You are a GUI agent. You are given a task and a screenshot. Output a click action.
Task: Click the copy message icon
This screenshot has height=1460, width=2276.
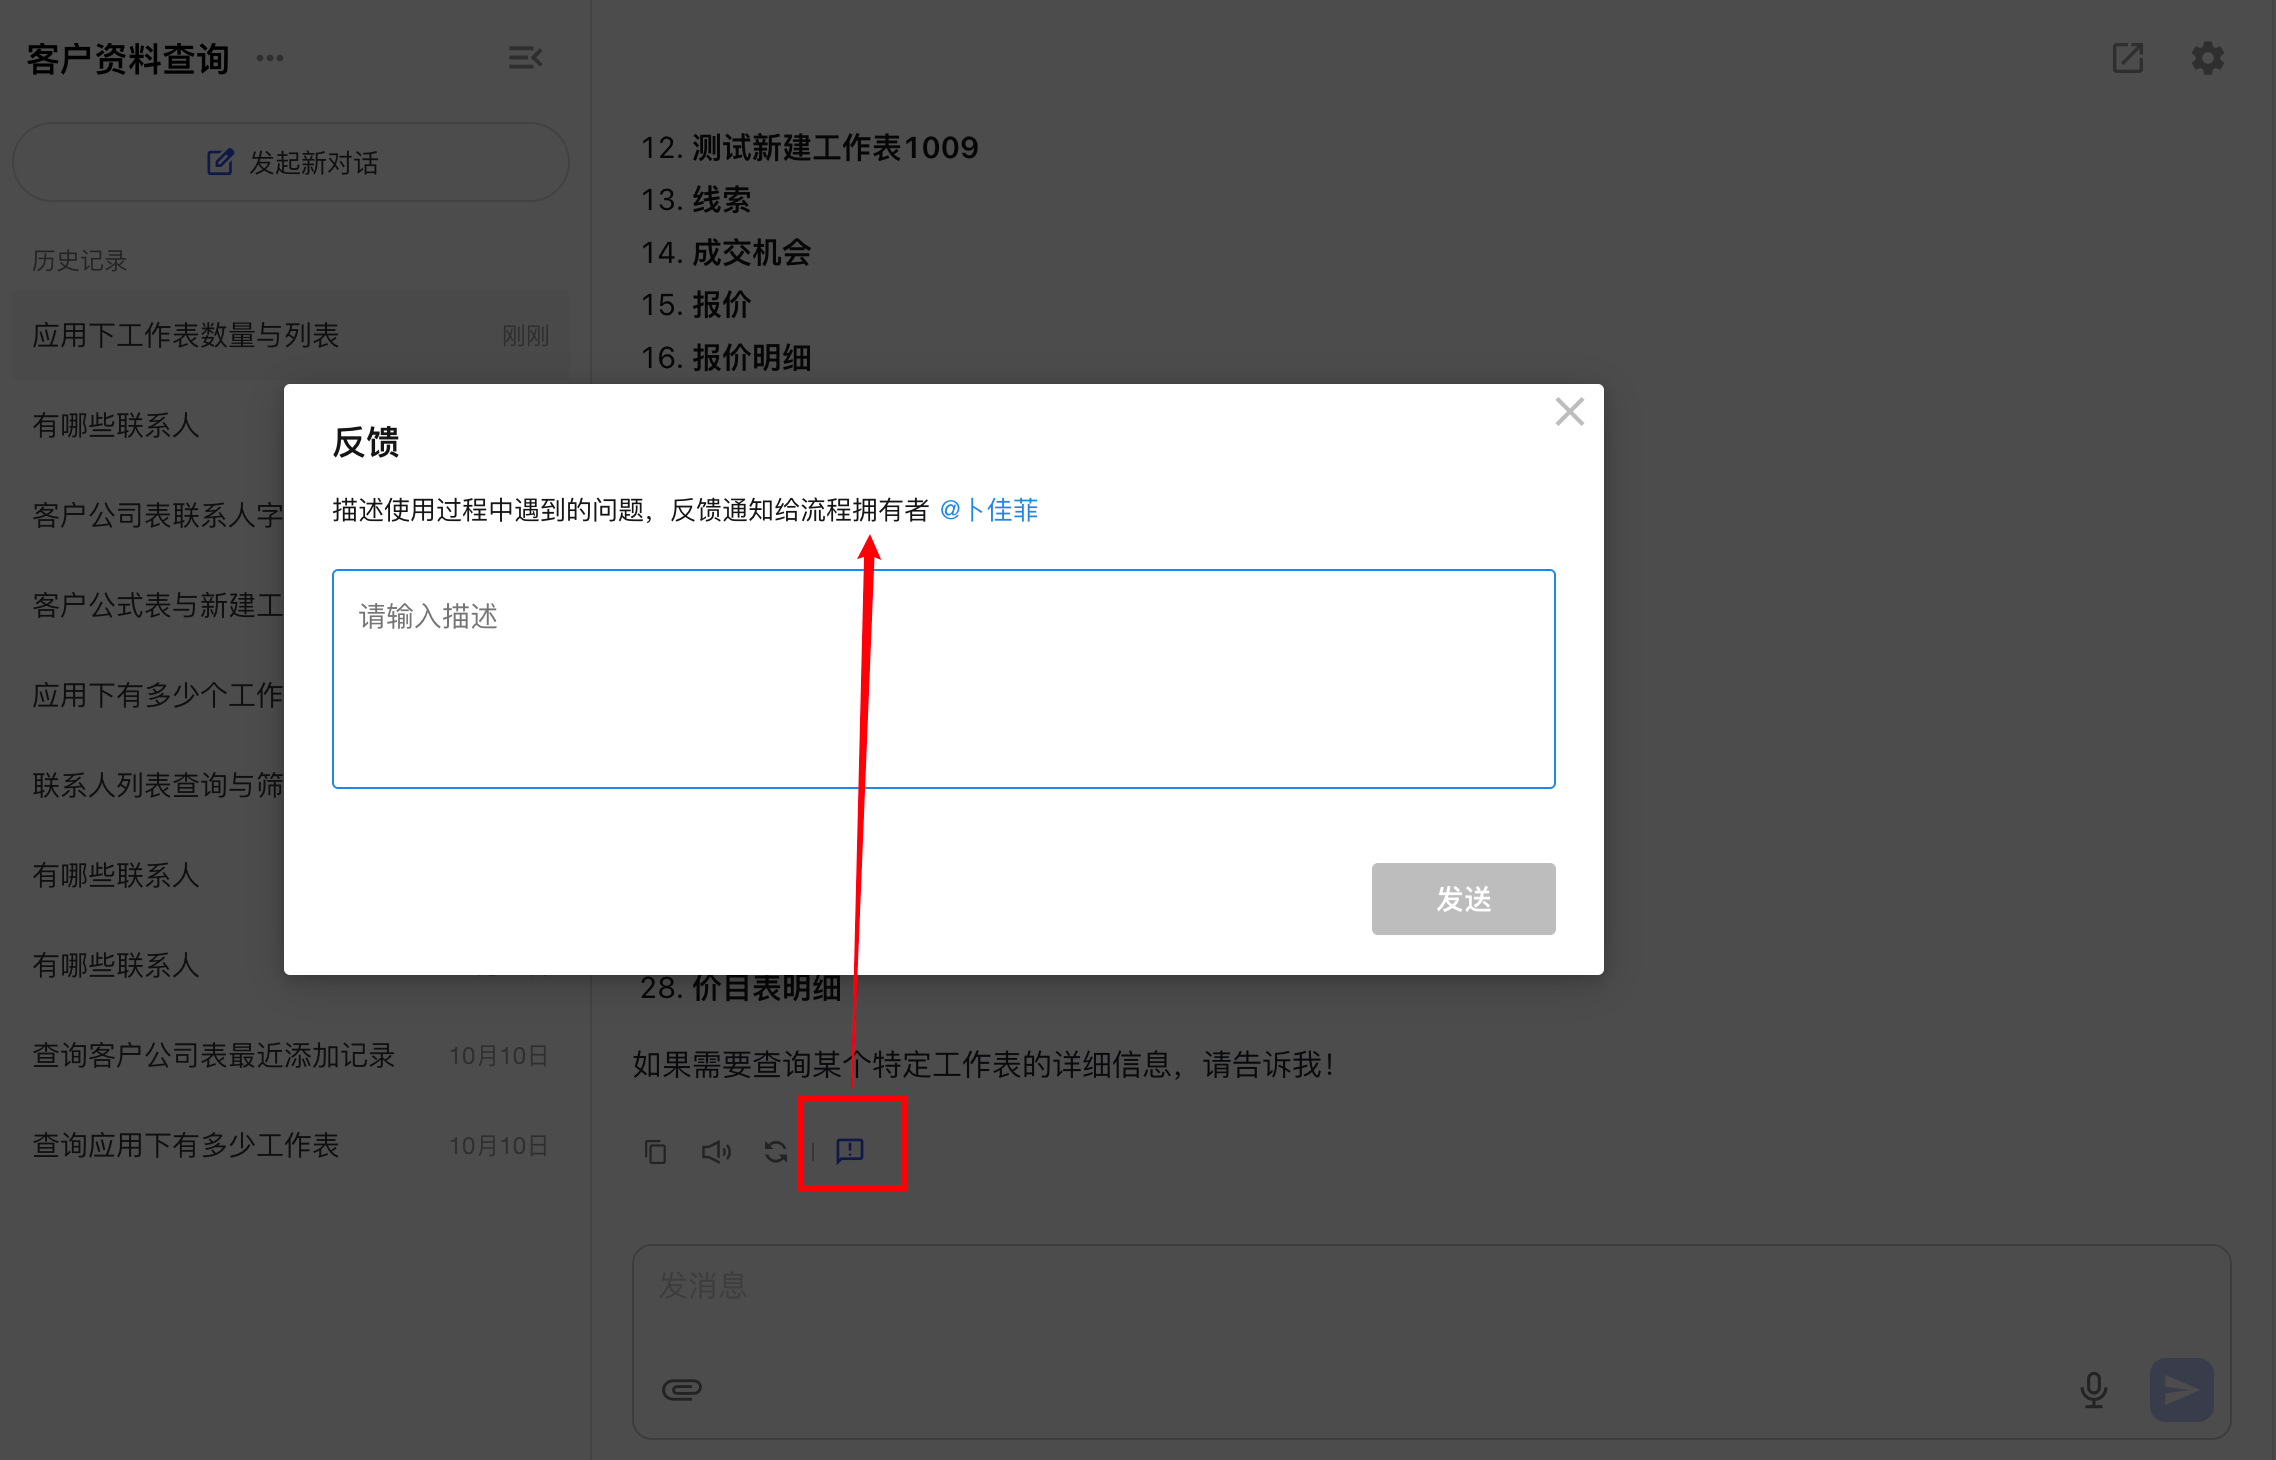click(655, 1152)
